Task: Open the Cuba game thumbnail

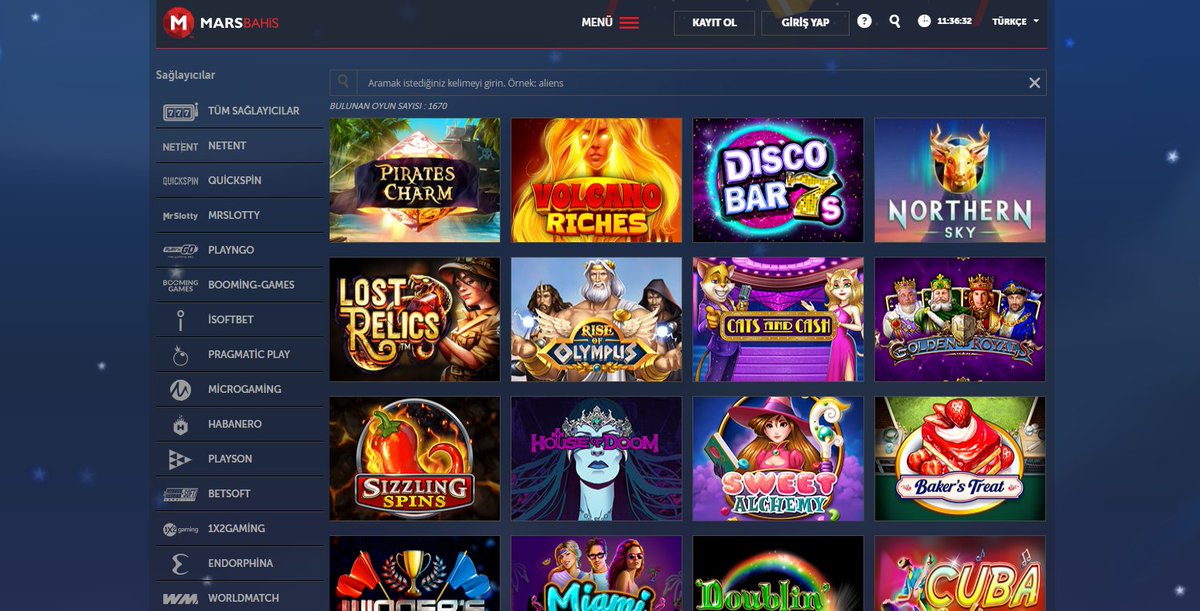Action: pos(960,573)
